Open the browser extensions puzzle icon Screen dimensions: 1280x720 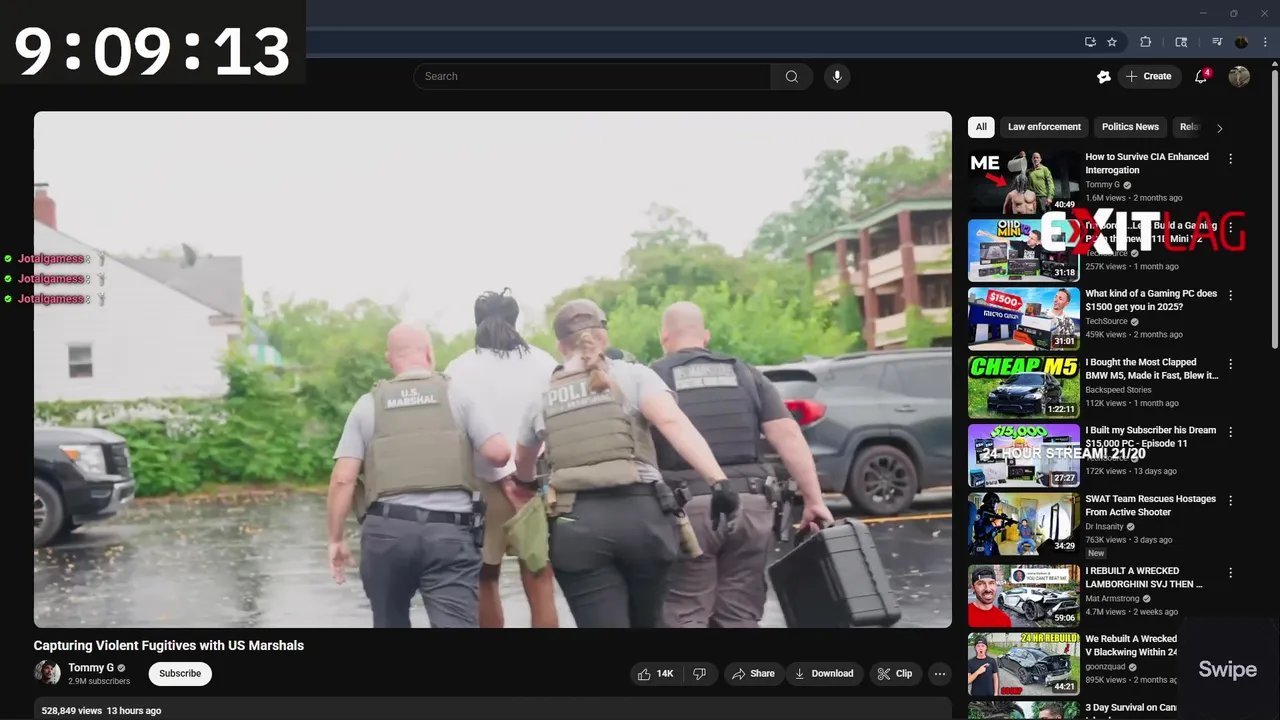click(1146, 42)
